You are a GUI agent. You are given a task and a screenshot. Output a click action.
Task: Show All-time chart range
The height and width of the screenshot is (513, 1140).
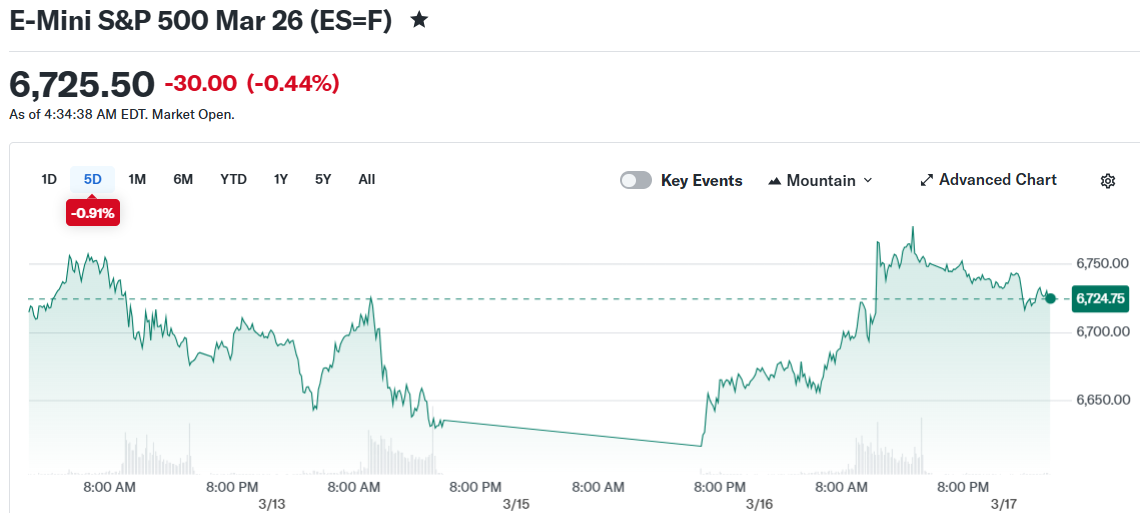tap(367, 179)
